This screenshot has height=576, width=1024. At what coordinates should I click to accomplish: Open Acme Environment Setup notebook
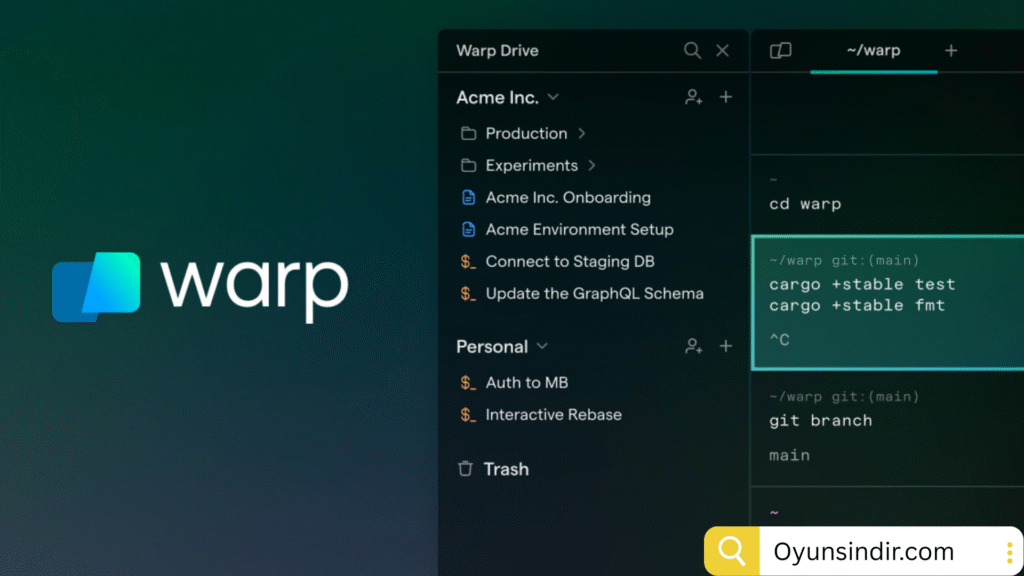click(x=579, y=229)
